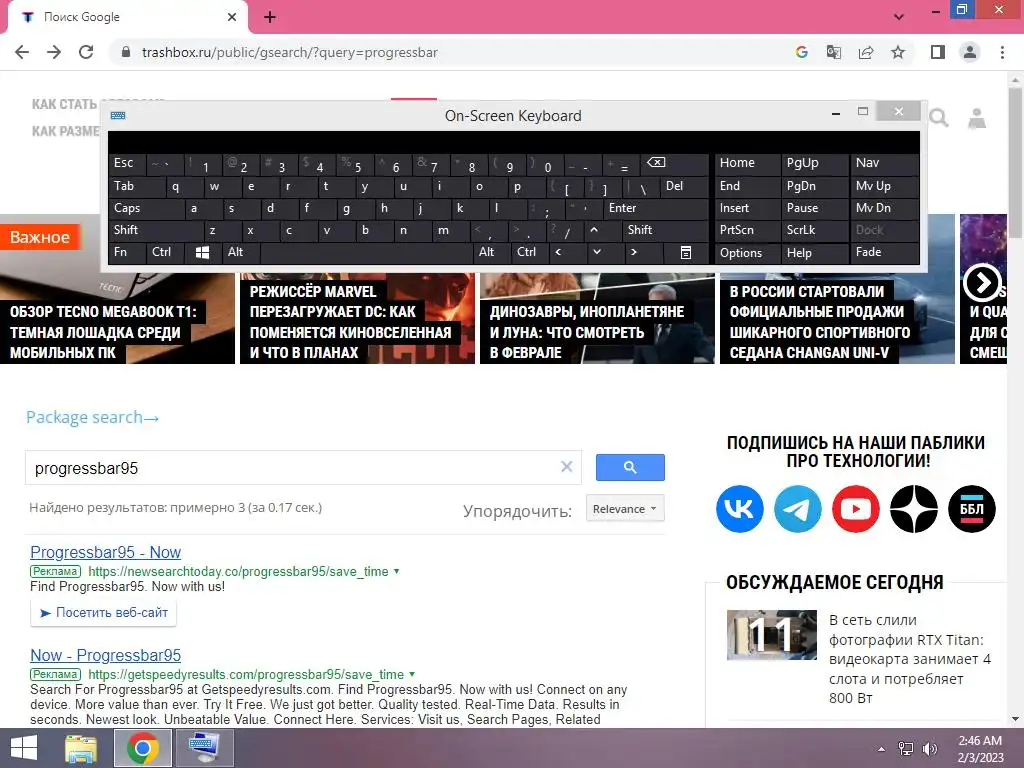Go forward with the browser forward arrow
Viewport: 1024px width, 768px height.
pyautogui.click(x=54, y=52)
